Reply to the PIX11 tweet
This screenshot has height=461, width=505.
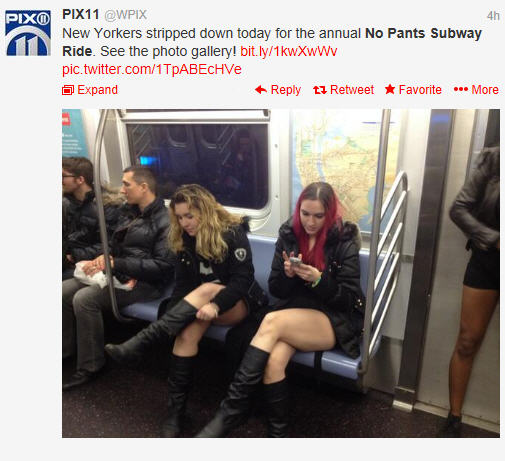[x=278, y=90]
